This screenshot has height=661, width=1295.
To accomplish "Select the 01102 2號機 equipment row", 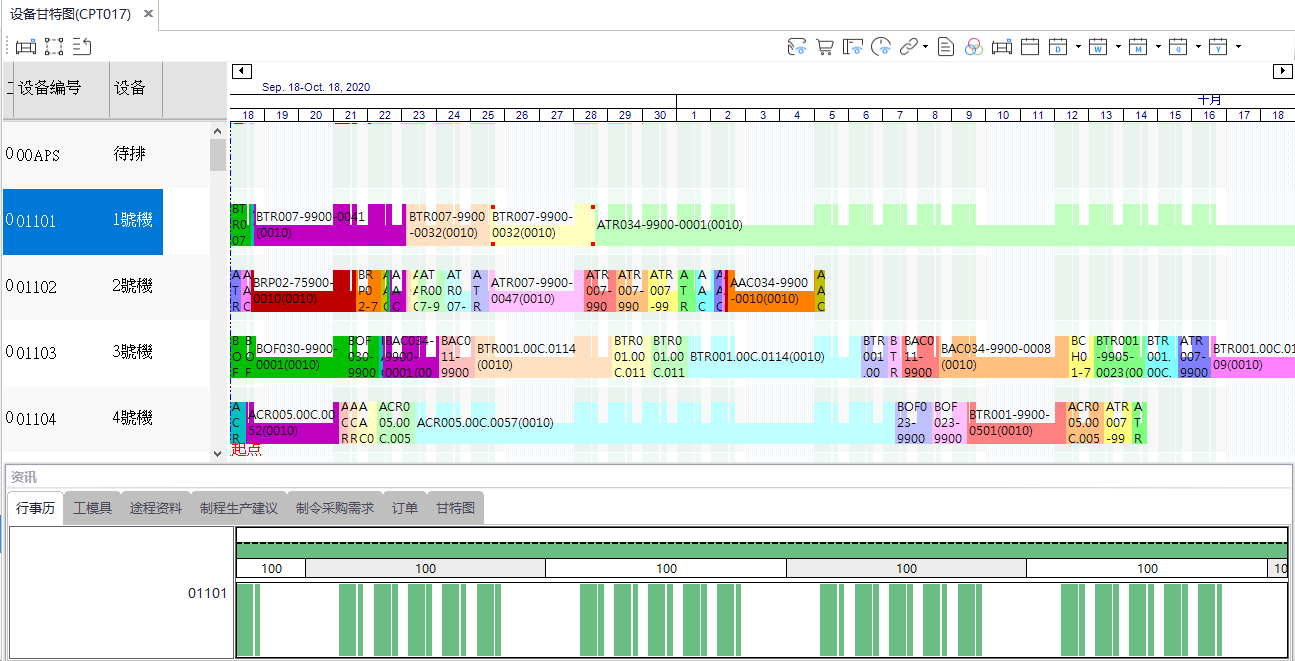I will point(82,287).
